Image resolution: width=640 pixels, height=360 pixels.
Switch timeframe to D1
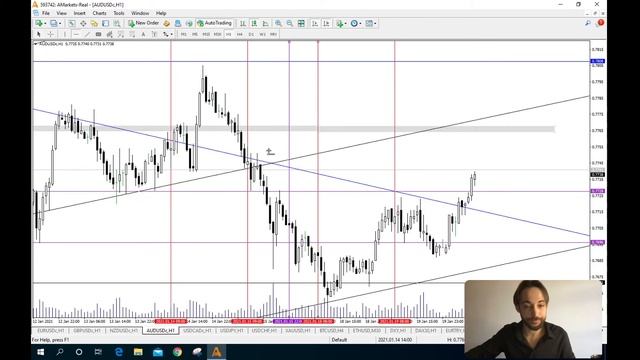[251, 34]
